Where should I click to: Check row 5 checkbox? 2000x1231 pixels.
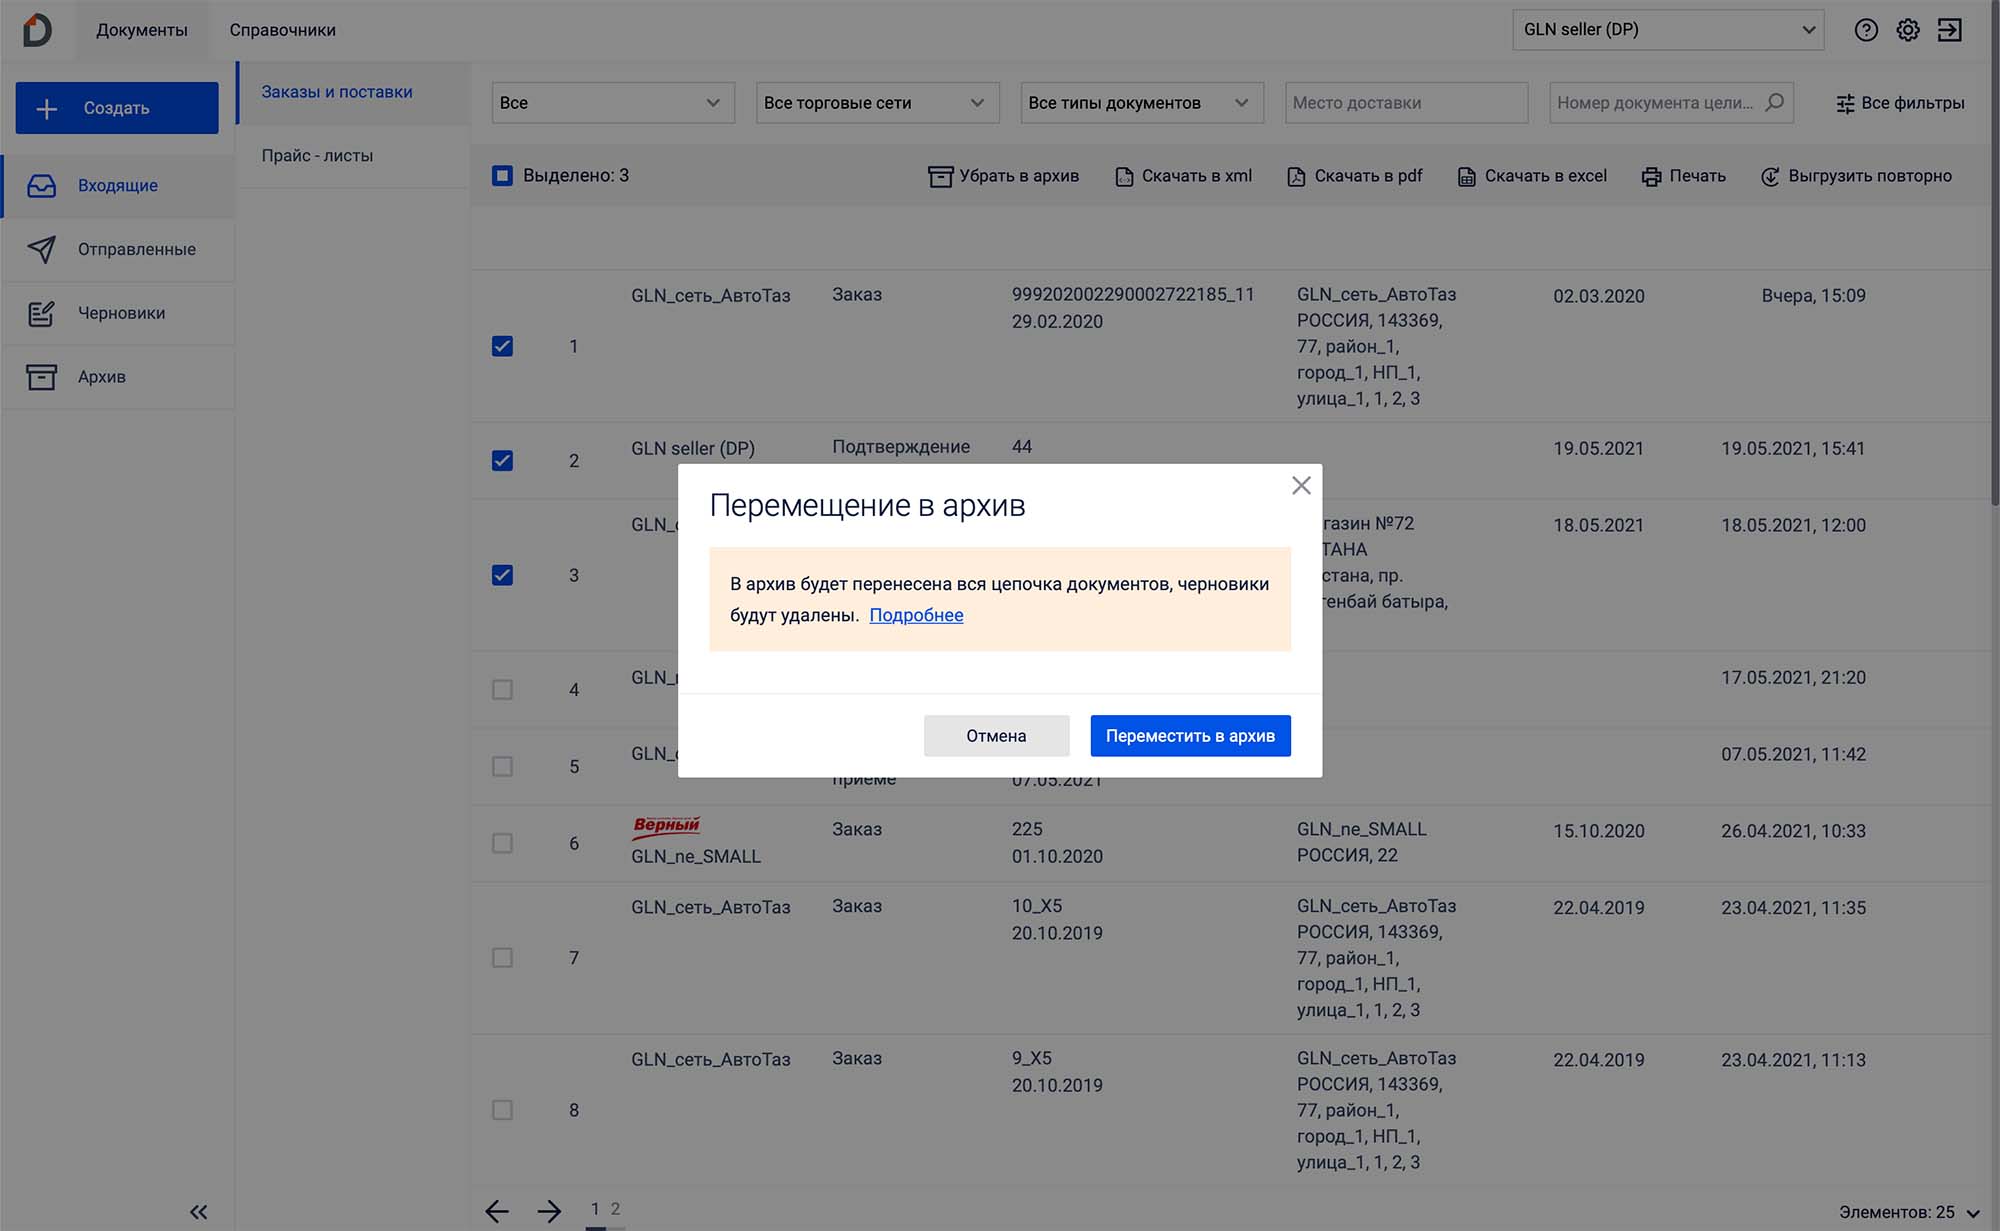click(502, 766)
